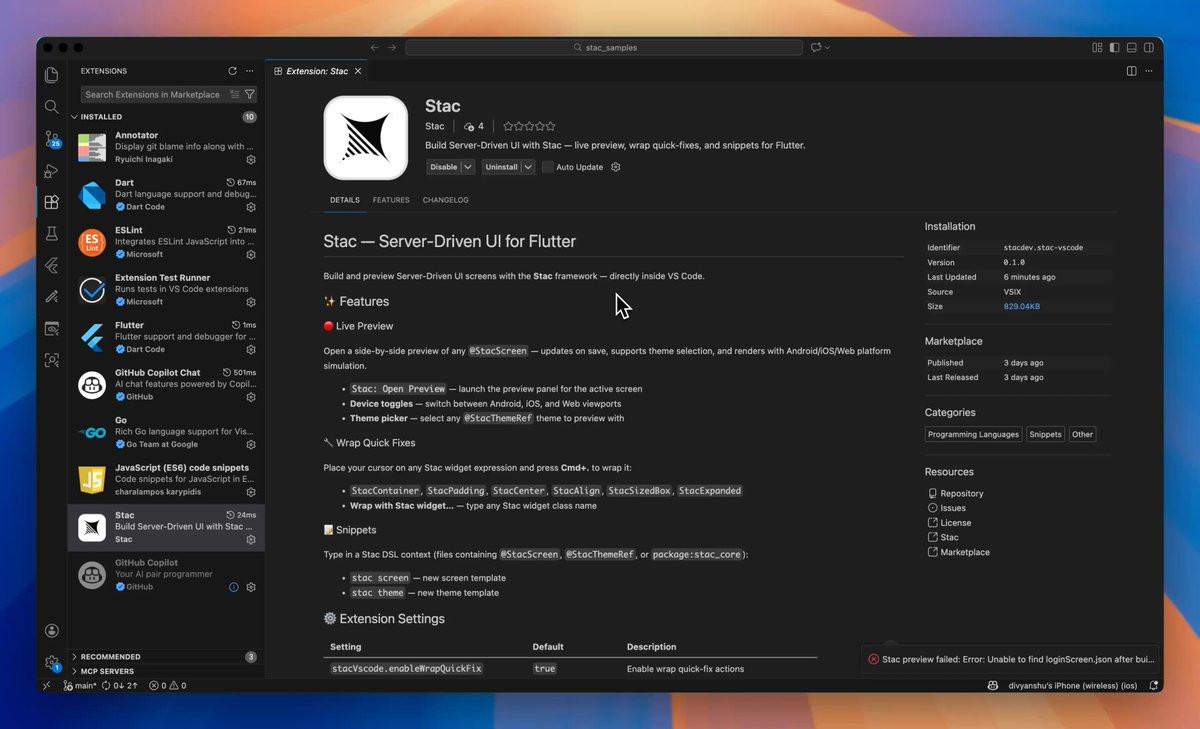Refresh the extensions list
Screen dimensions: 1200x729
(x=232, y=71)
